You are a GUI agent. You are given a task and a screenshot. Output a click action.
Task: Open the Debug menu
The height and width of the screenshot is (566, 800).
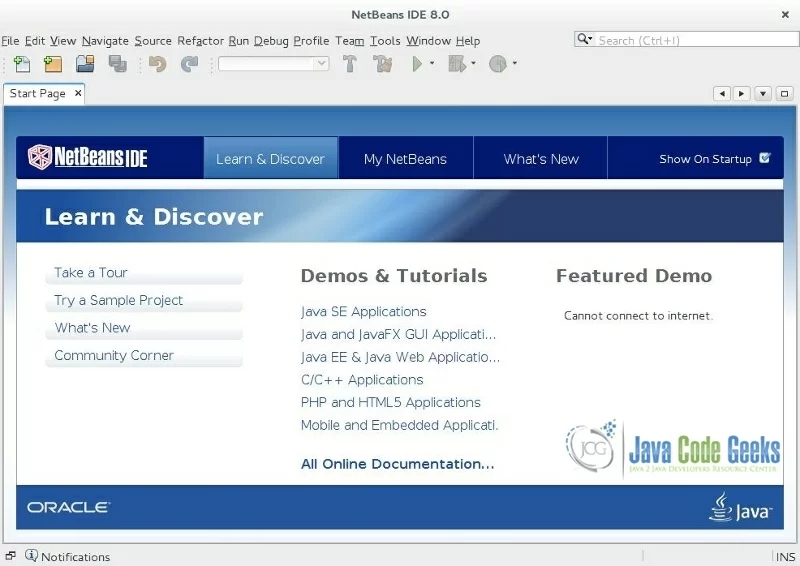pos(271,41)
